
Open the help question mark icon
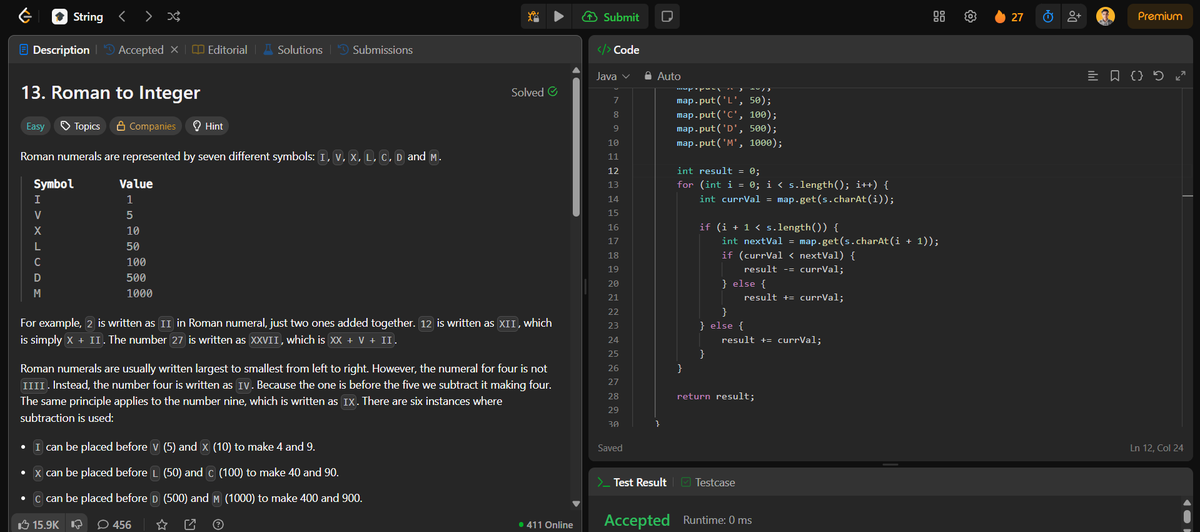[x=217, y=524]
